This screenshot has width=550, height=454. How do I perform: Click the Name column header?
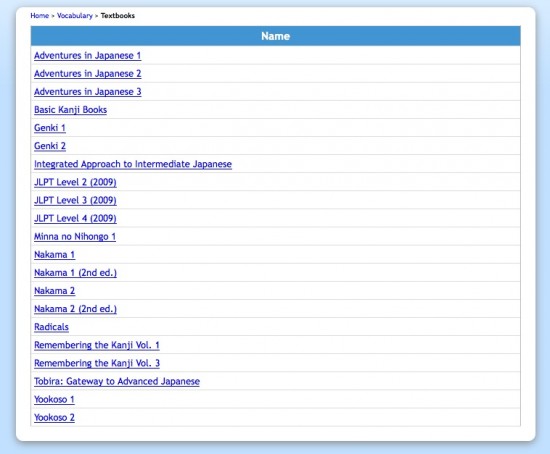point(275,36)
